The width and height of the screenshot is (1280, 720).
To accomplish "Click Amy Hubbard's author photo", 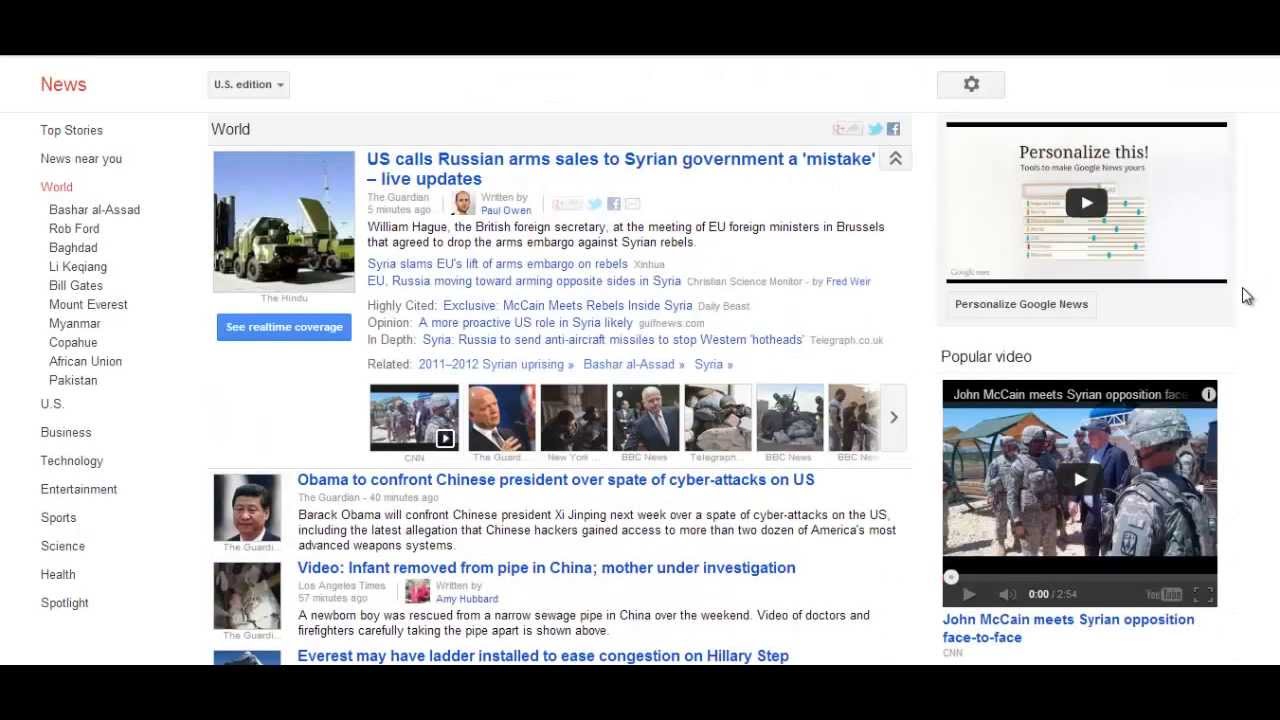I will pos(417,591).
